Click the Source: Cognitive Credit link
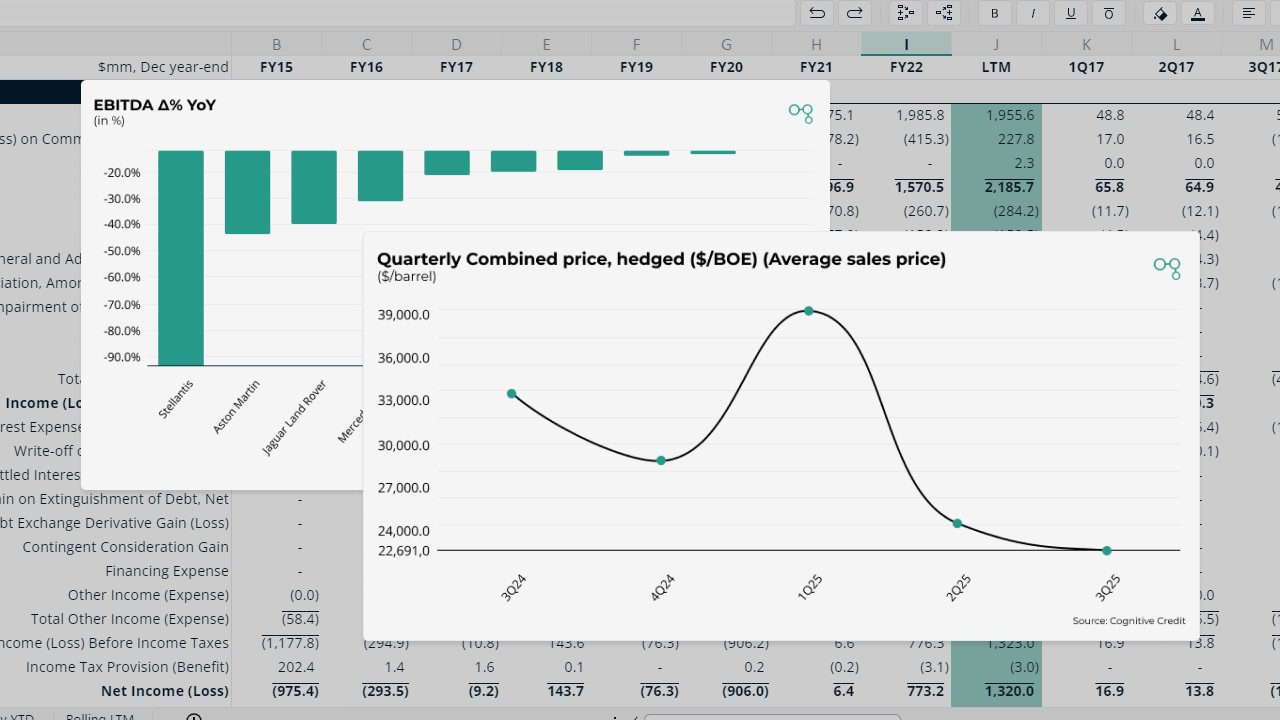This screenshot has height=720, width=1280. click(1129, 620)
